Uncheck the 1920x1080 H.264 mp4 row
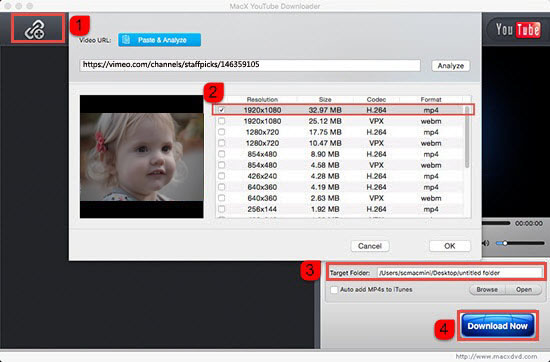550x362 pixels. tap(221, 110)
